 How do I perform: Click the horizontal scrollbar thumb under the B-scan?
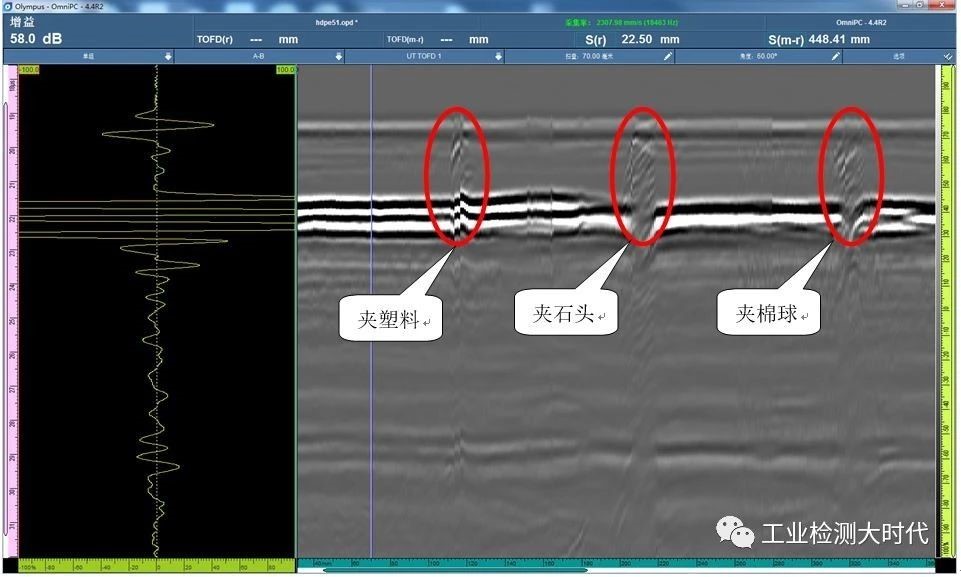pos(455,570)
